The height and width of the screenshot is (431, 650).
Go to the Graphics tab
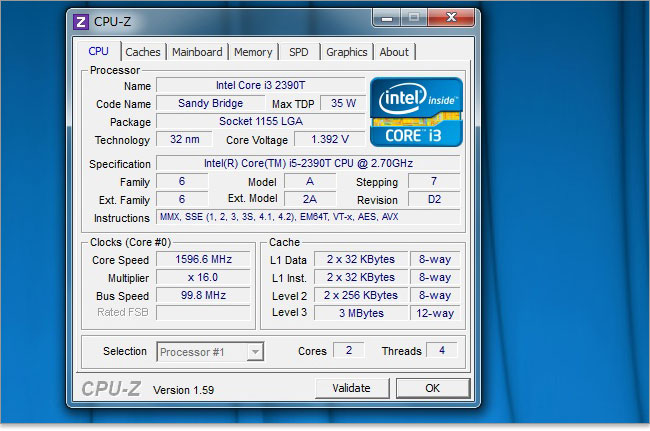tap(347, 52)
